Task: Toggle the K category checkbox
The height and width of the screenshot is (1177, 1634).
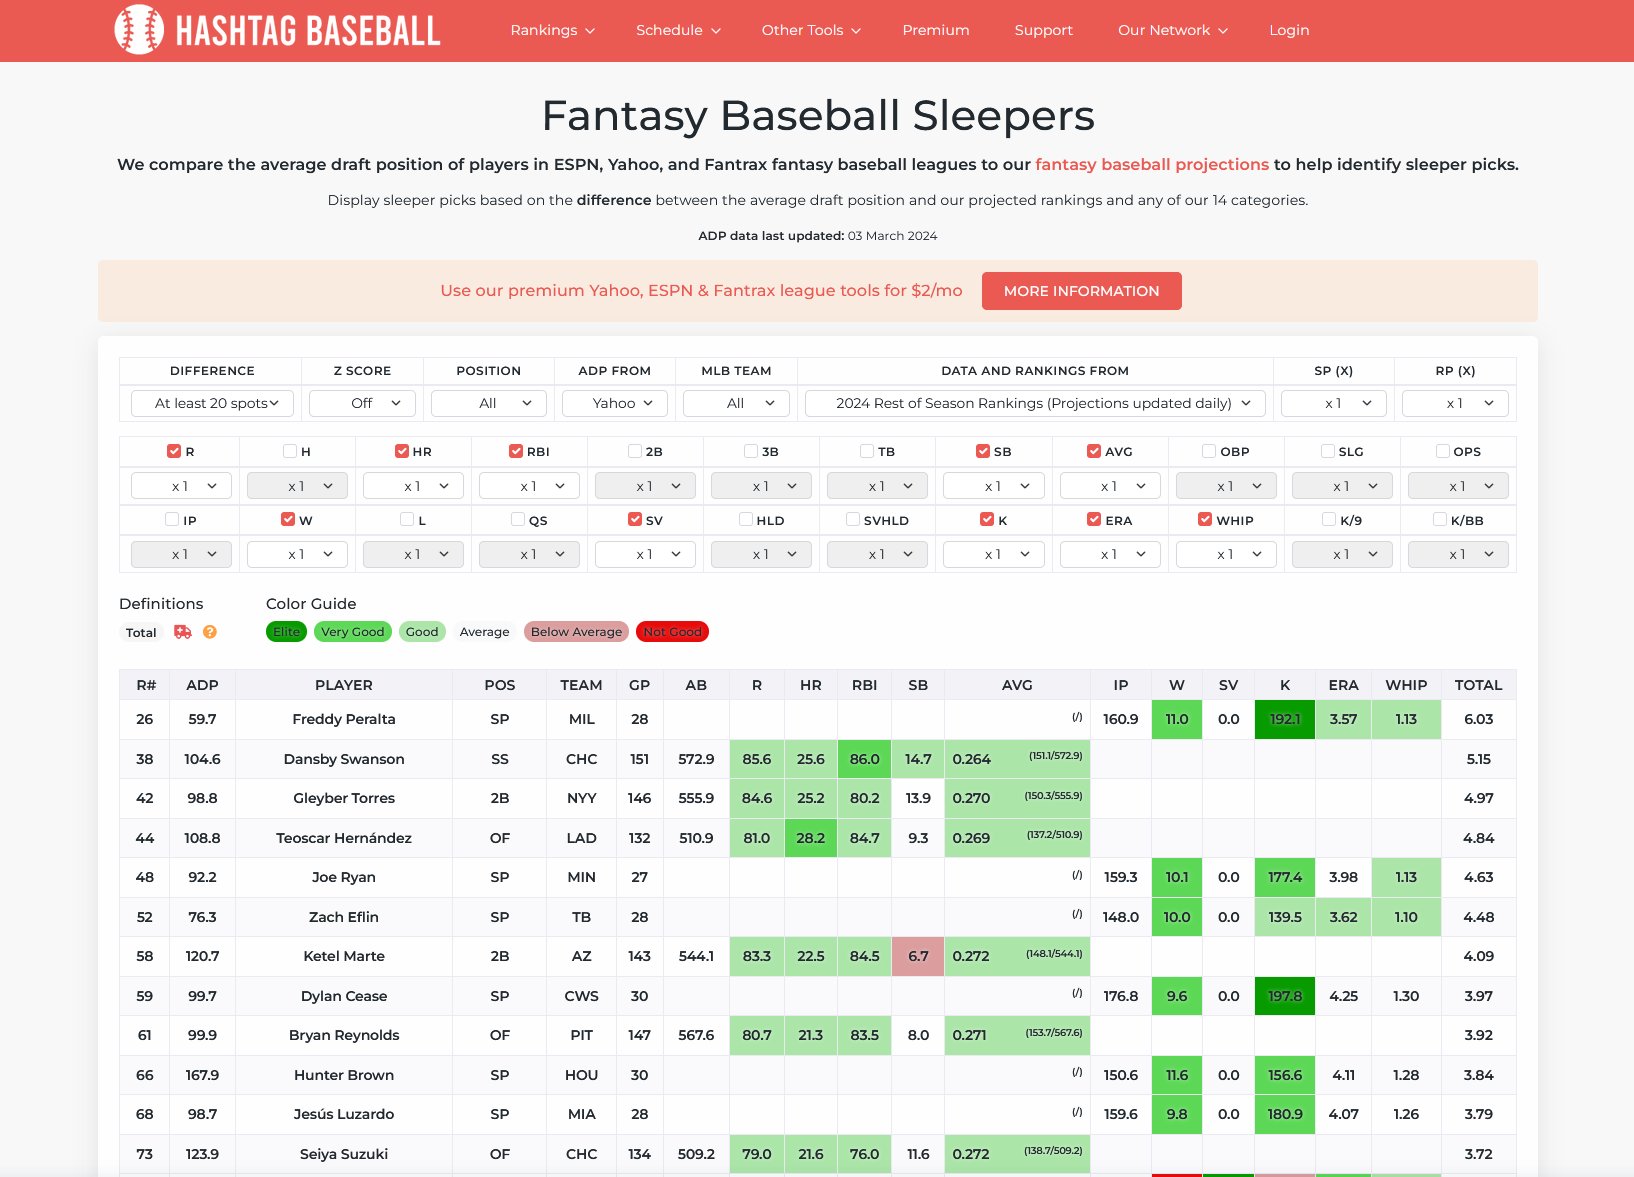Action: click(987, 519)
